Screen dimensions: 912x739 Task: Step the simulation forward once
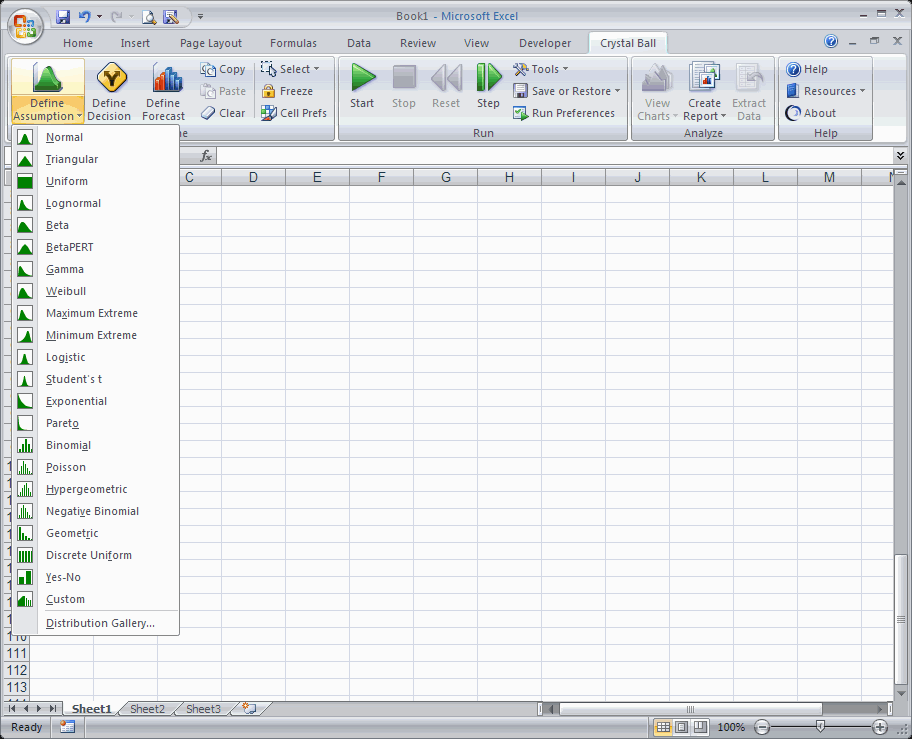point(487,85)
